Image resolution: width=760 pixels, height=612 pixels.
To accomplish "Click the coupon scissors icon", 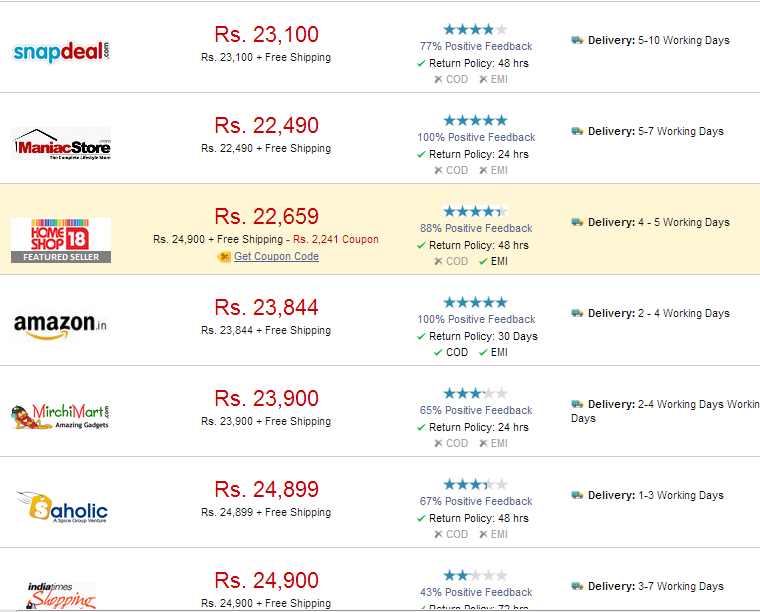I will coord(223,257).
